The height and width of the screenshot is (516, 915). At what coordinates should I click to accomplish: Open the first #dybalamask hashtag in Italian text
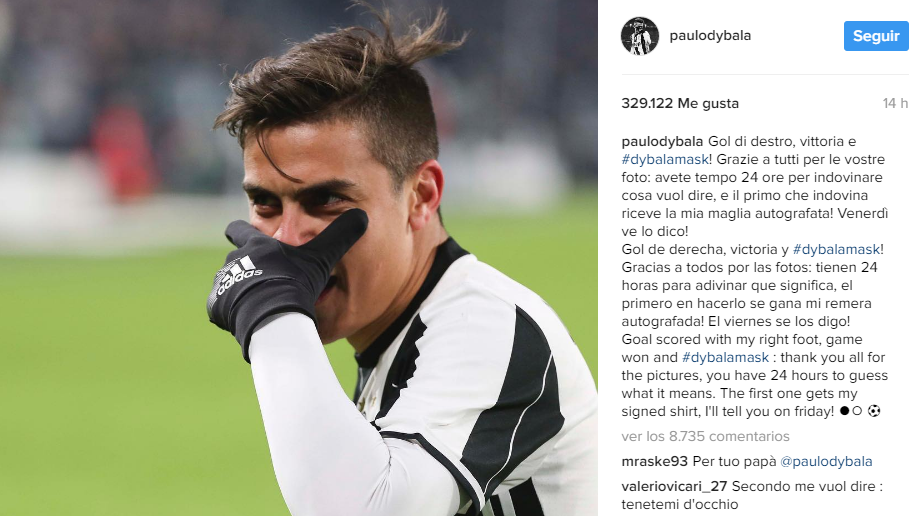(x=665, y=159)
